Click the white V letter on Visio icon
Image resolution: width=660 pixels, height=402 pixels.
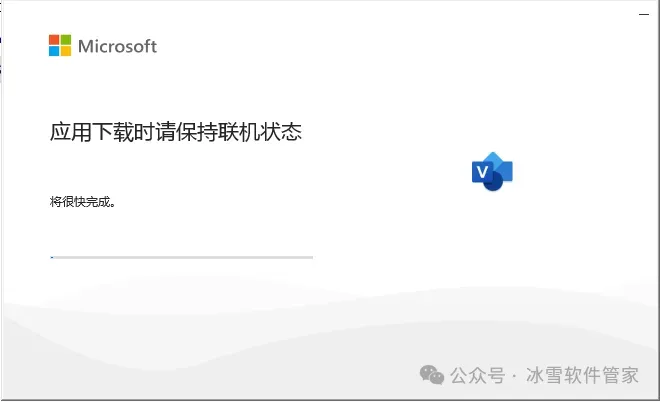point(482,172)
